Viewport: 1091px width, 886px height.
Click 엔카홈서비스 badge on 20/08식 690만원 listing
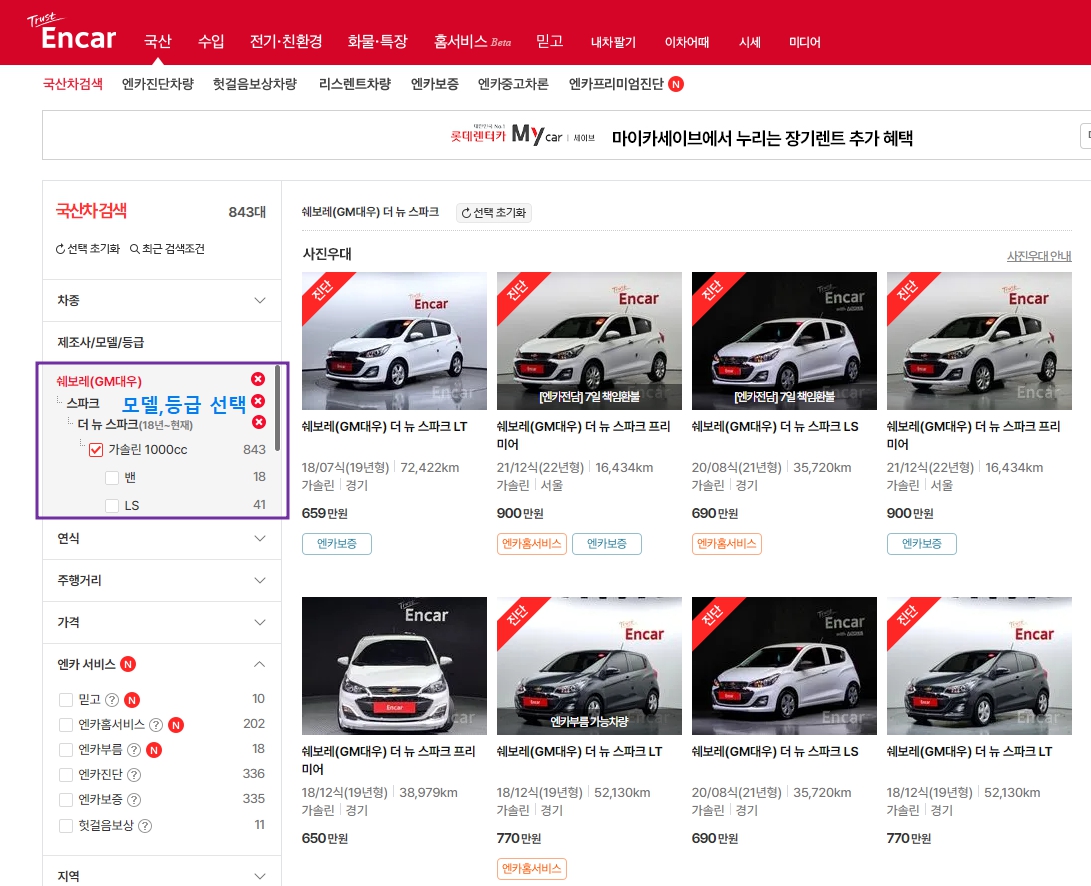[x=726, y=544]
